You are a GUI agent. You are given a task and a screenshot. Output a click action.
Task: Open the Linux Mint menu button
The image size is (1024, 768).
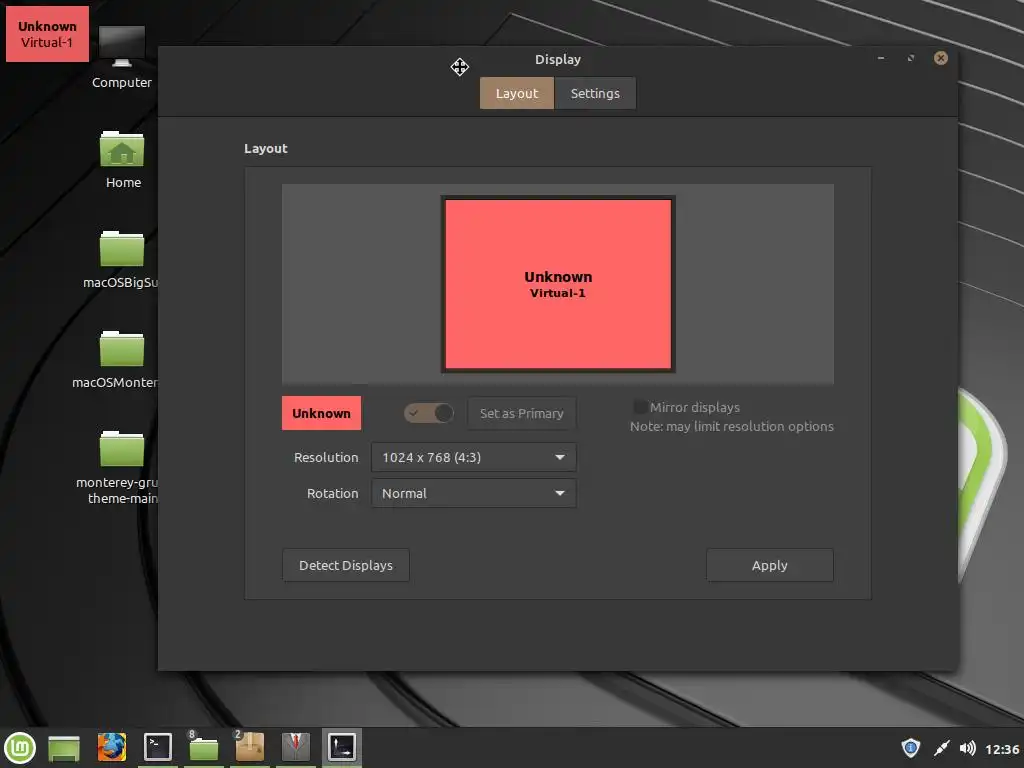tap(20, 748)
